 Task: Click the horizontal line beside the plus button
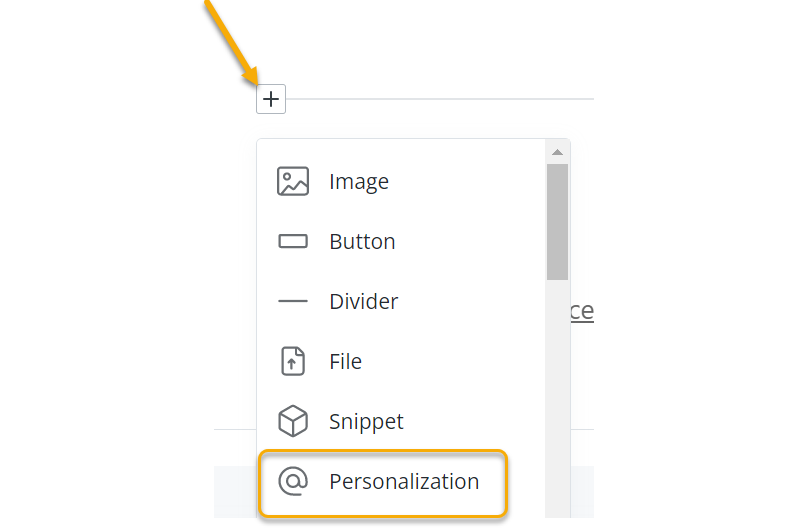(440, 99)
